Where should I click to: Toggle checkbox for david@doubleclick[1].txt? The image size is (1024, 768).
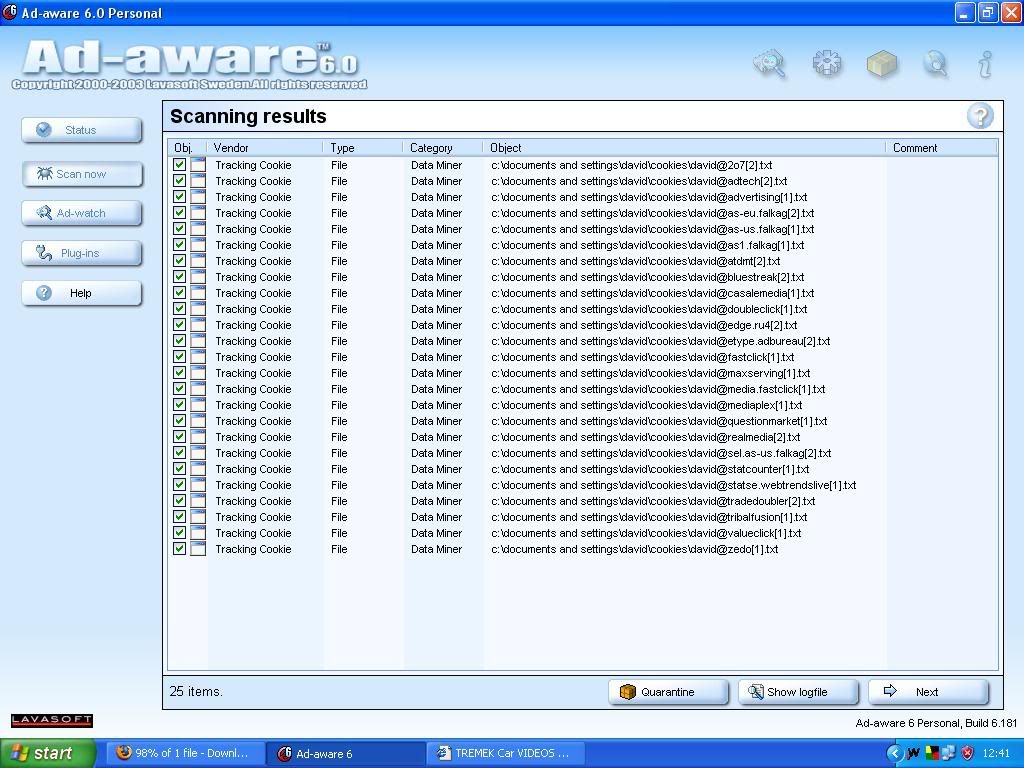(180, 309)
